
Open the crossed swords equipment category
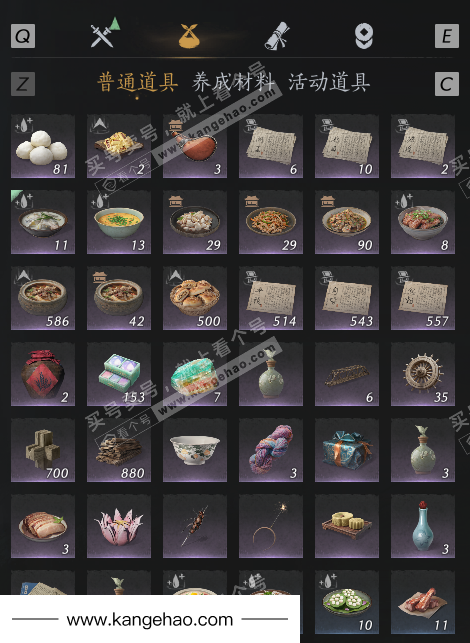point(105,34)
